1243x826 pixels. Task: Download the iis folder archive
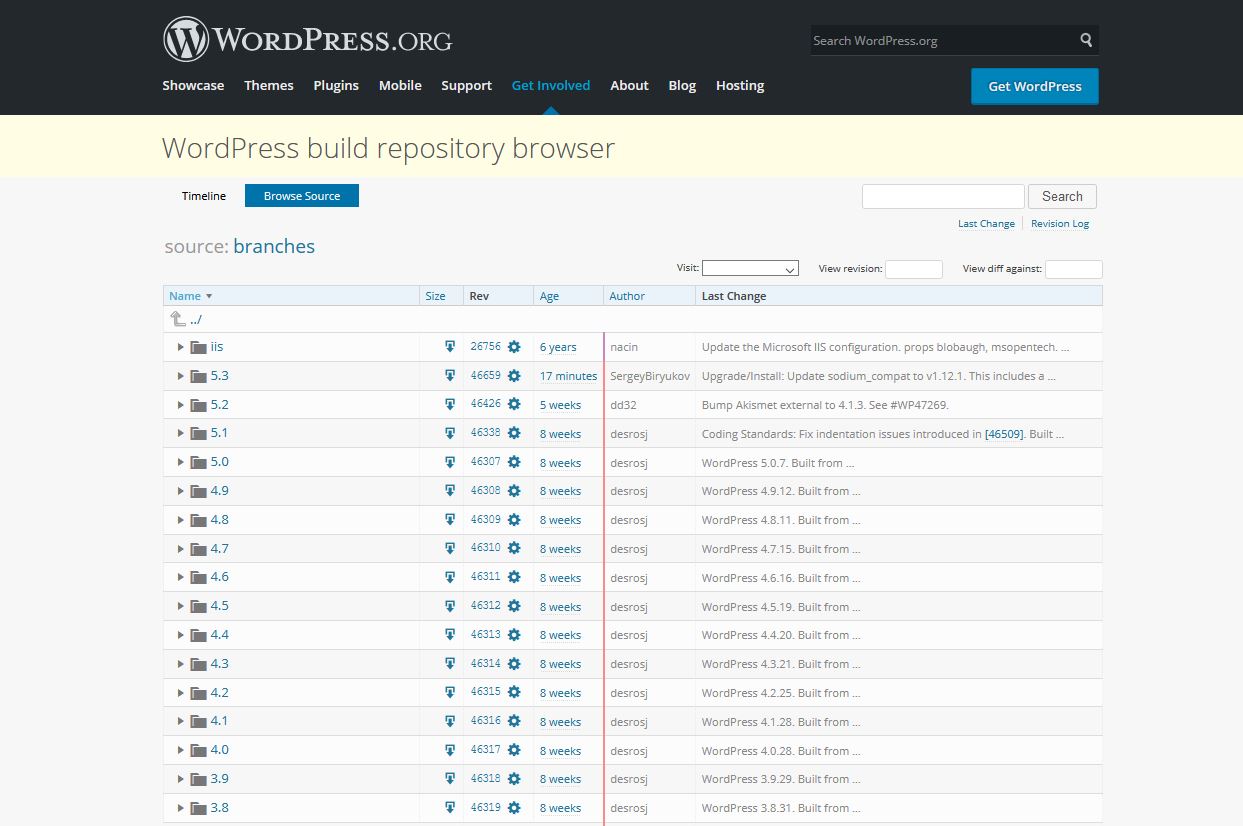tap(450, 347)
